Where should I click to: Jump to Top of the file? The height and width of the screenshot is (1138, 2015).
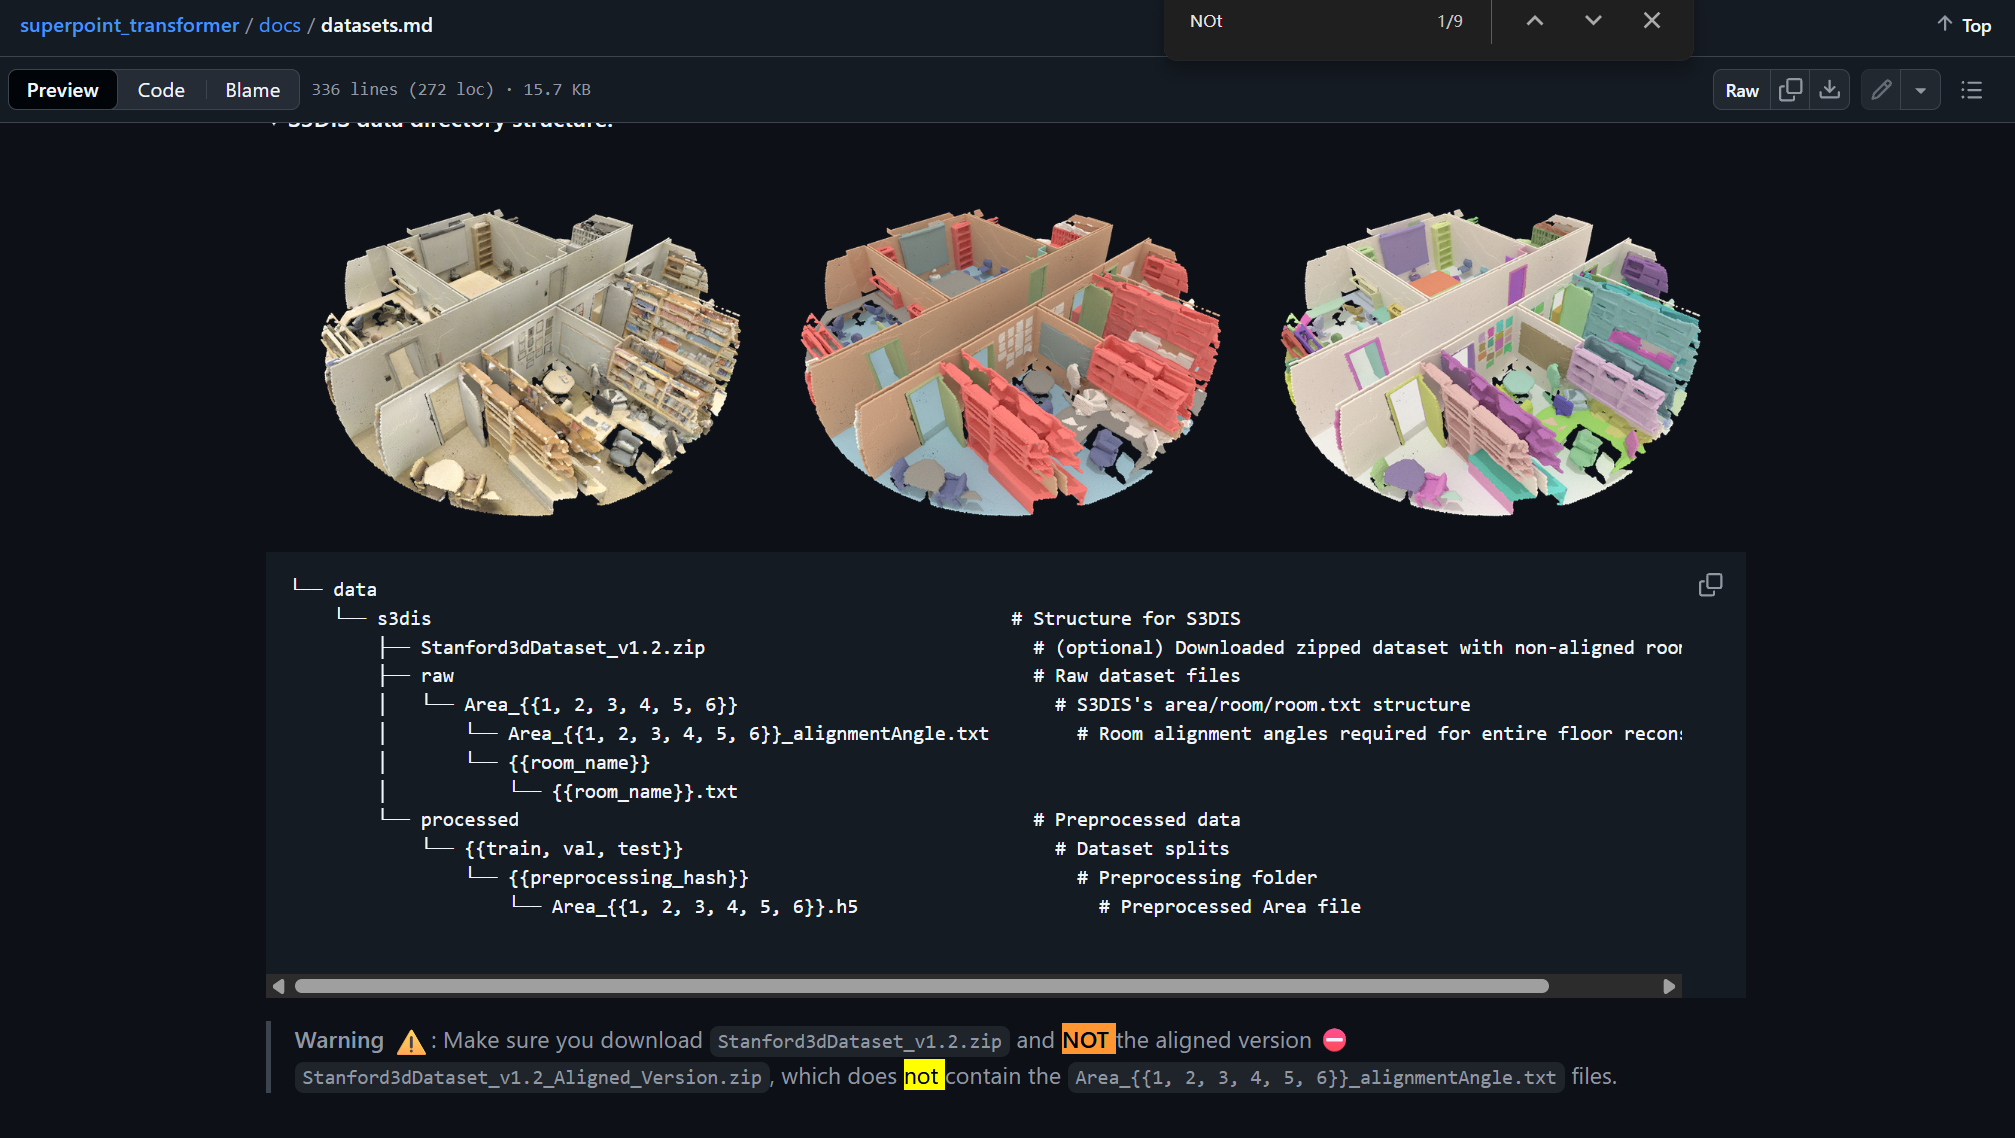click(x=1964, y=25)
